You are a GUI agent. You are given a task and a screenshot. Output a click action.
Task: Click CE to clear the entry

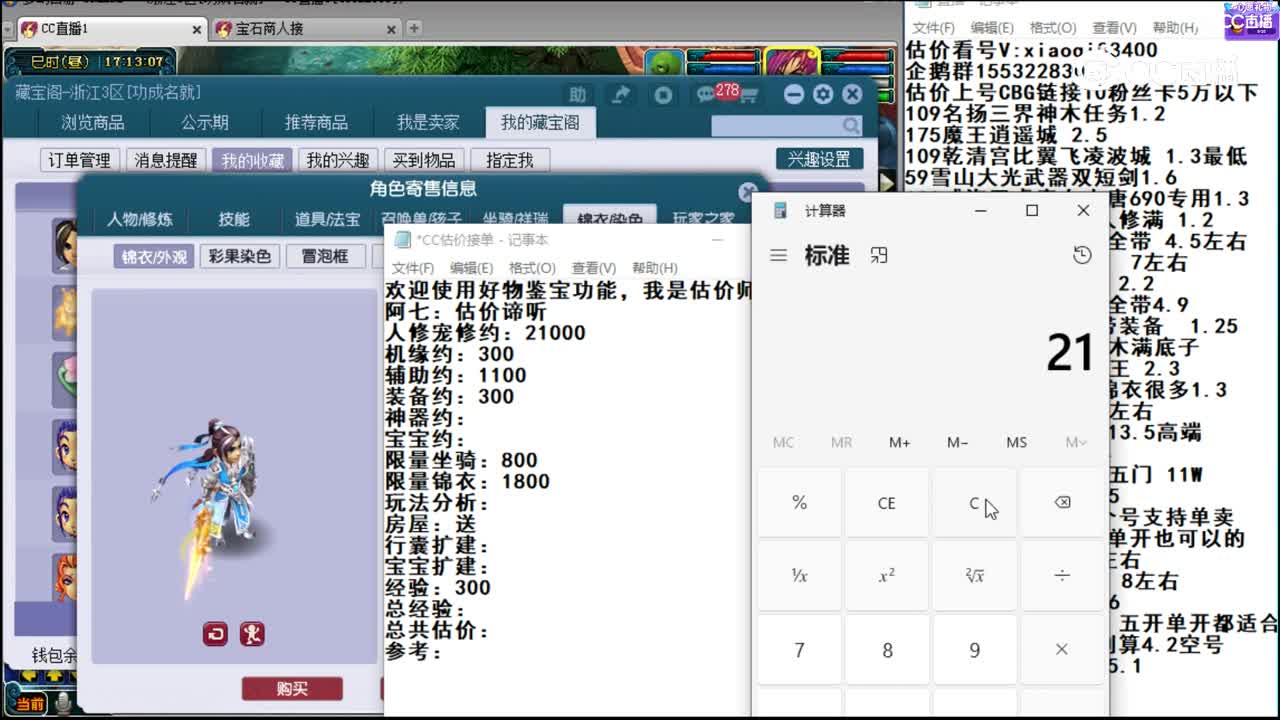[887, 503]
